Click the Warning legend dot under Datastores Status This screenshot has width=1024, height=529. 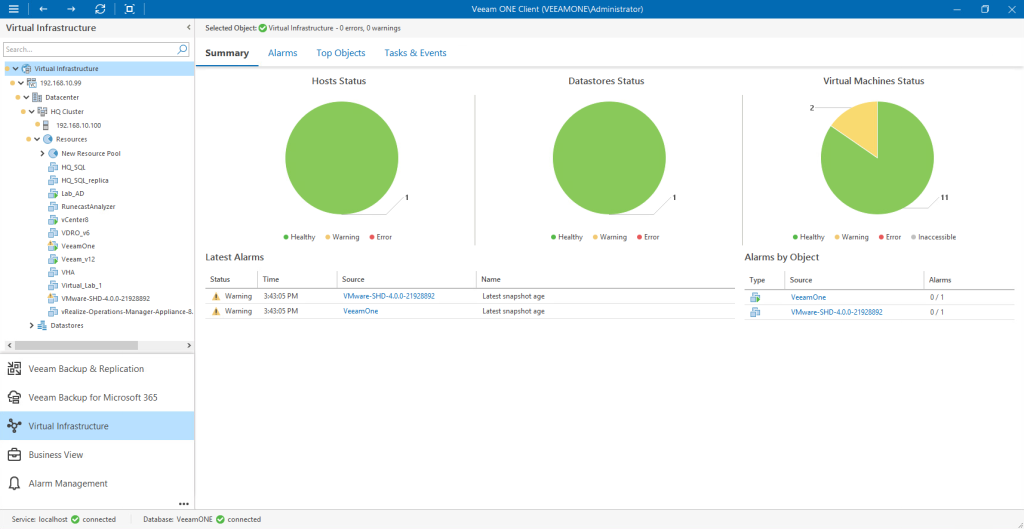pos(596,237)
